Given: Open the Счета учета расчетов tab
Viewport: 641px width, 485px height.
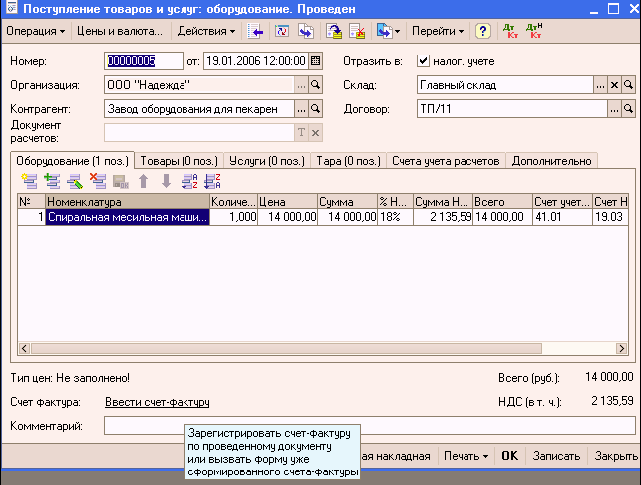Looking at the screenshot, I should click(x=446, y=160).
